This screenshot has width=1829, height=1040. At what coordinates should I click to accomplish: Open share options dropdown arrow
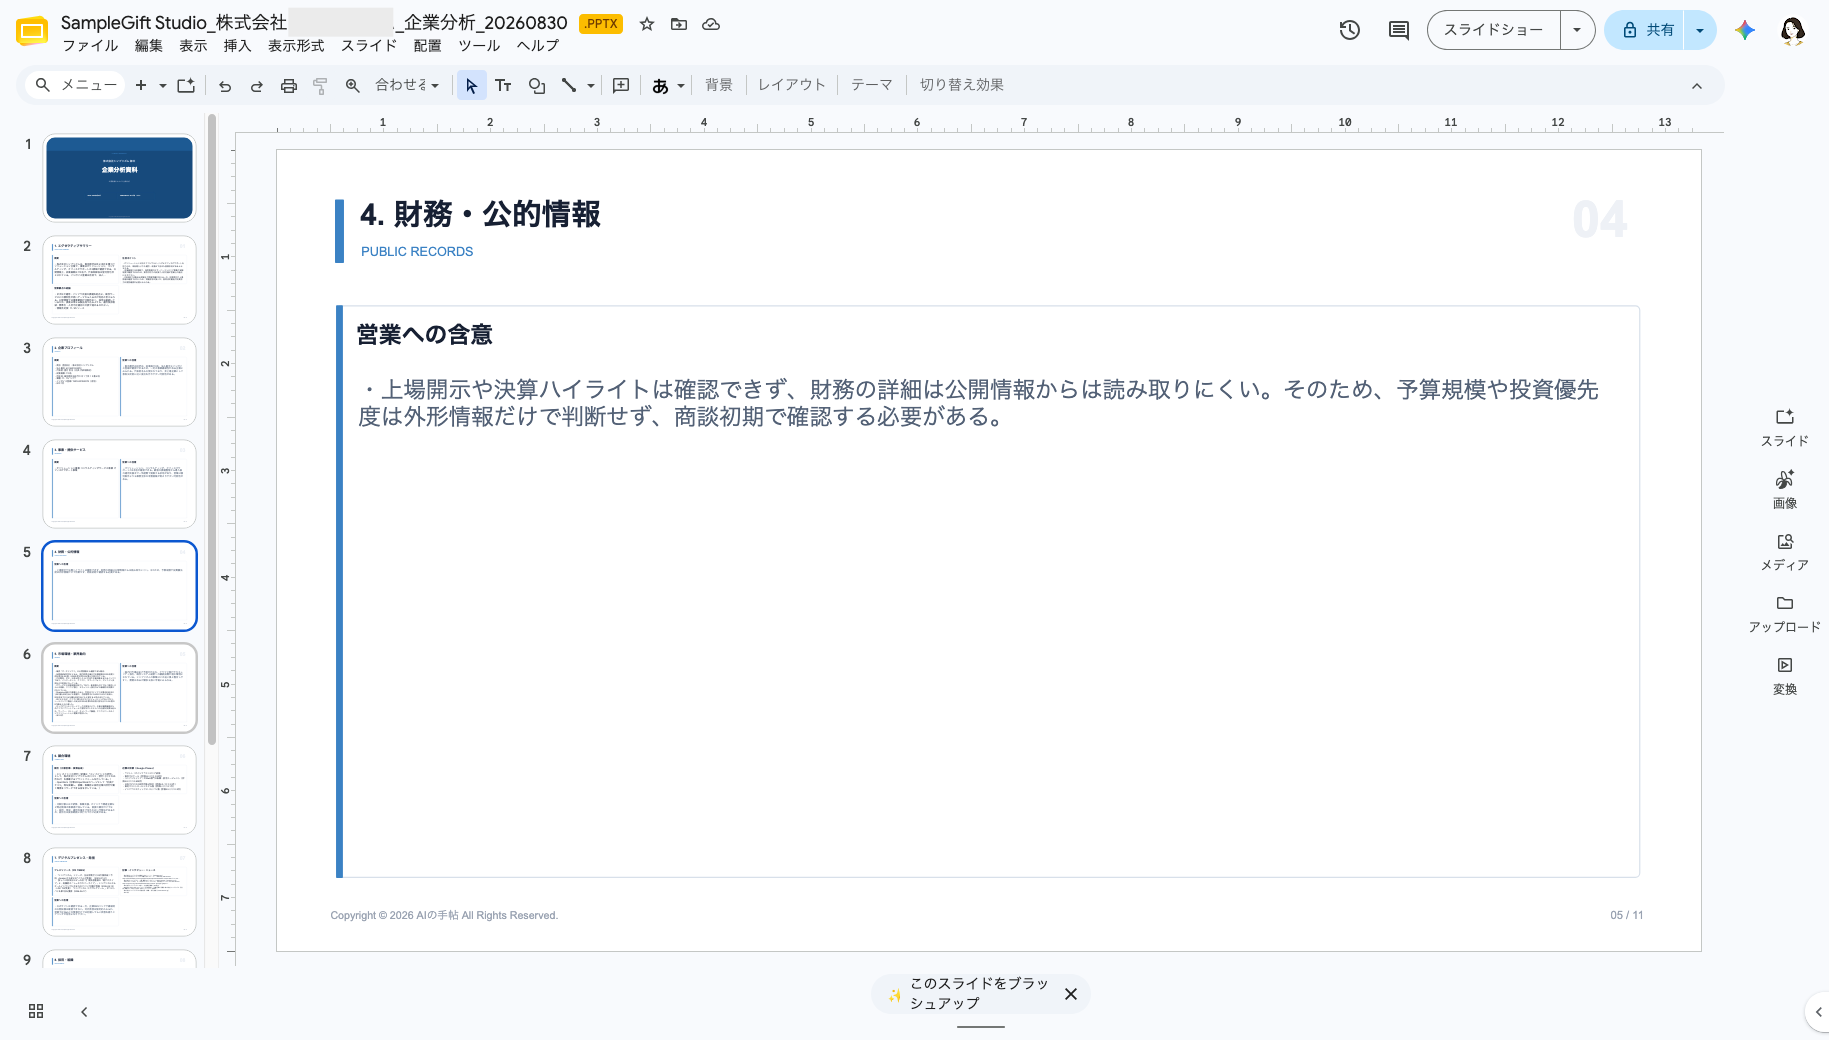coord(1700,30)
